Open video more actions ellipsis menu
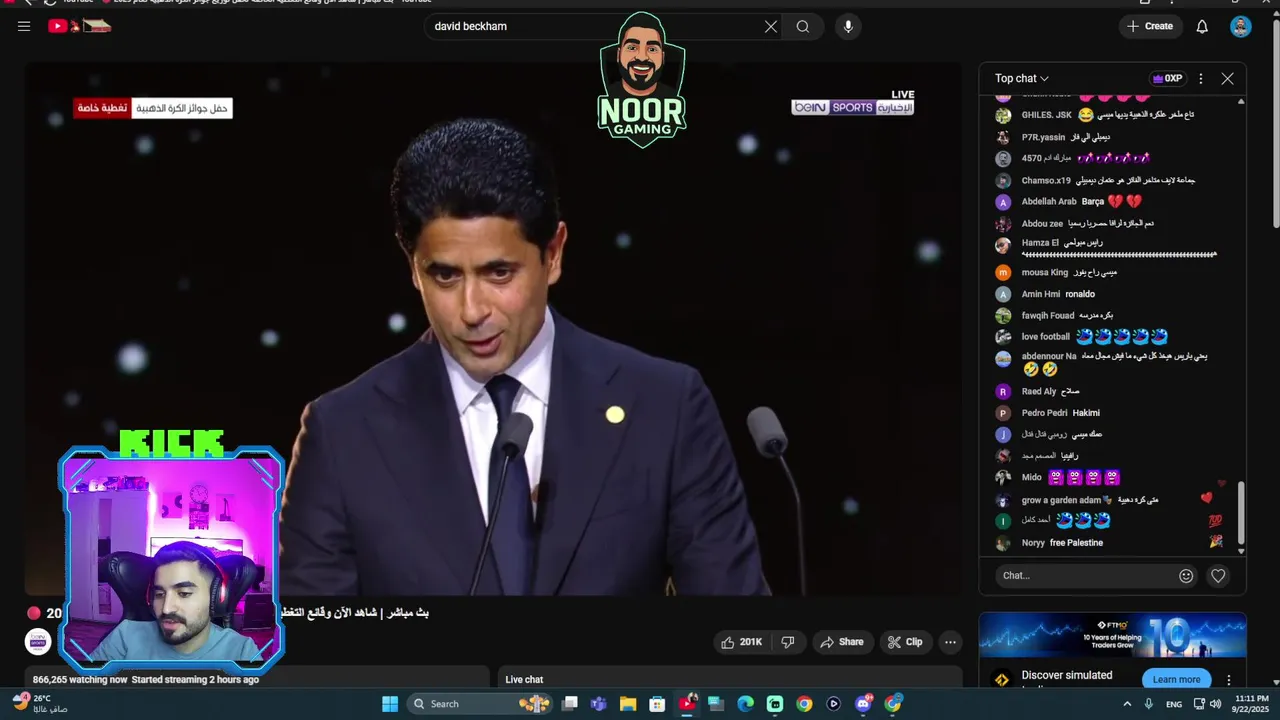Screen dimensions: 1280x720 point(951,642)
